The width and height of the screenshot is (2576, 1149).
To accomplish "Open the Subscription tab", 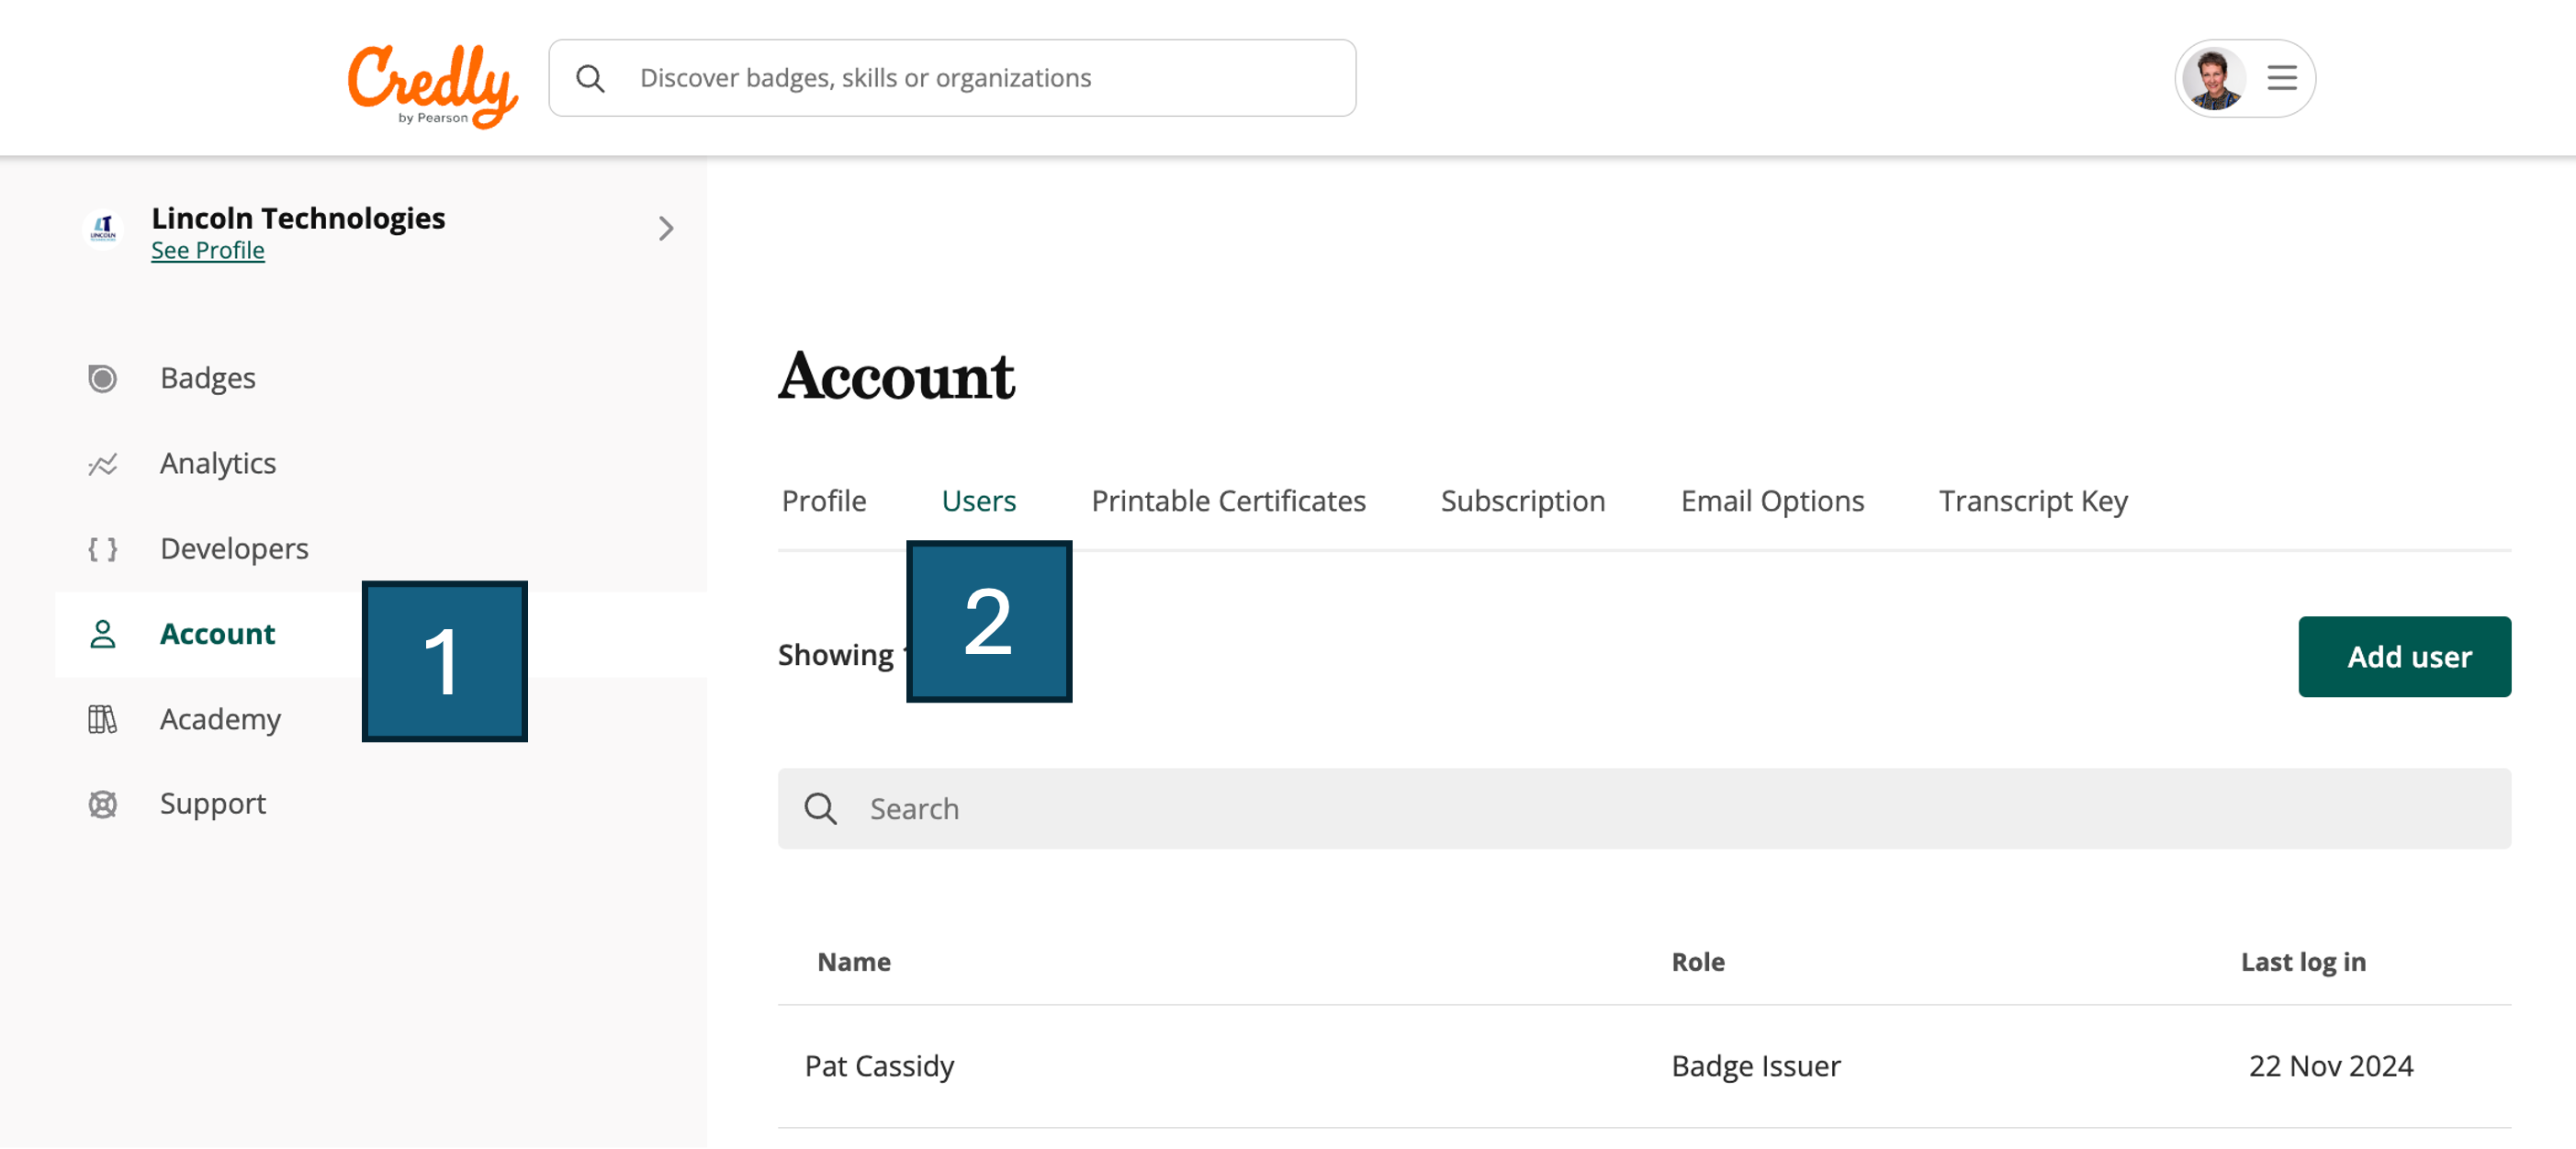I will pos(1523,501).
